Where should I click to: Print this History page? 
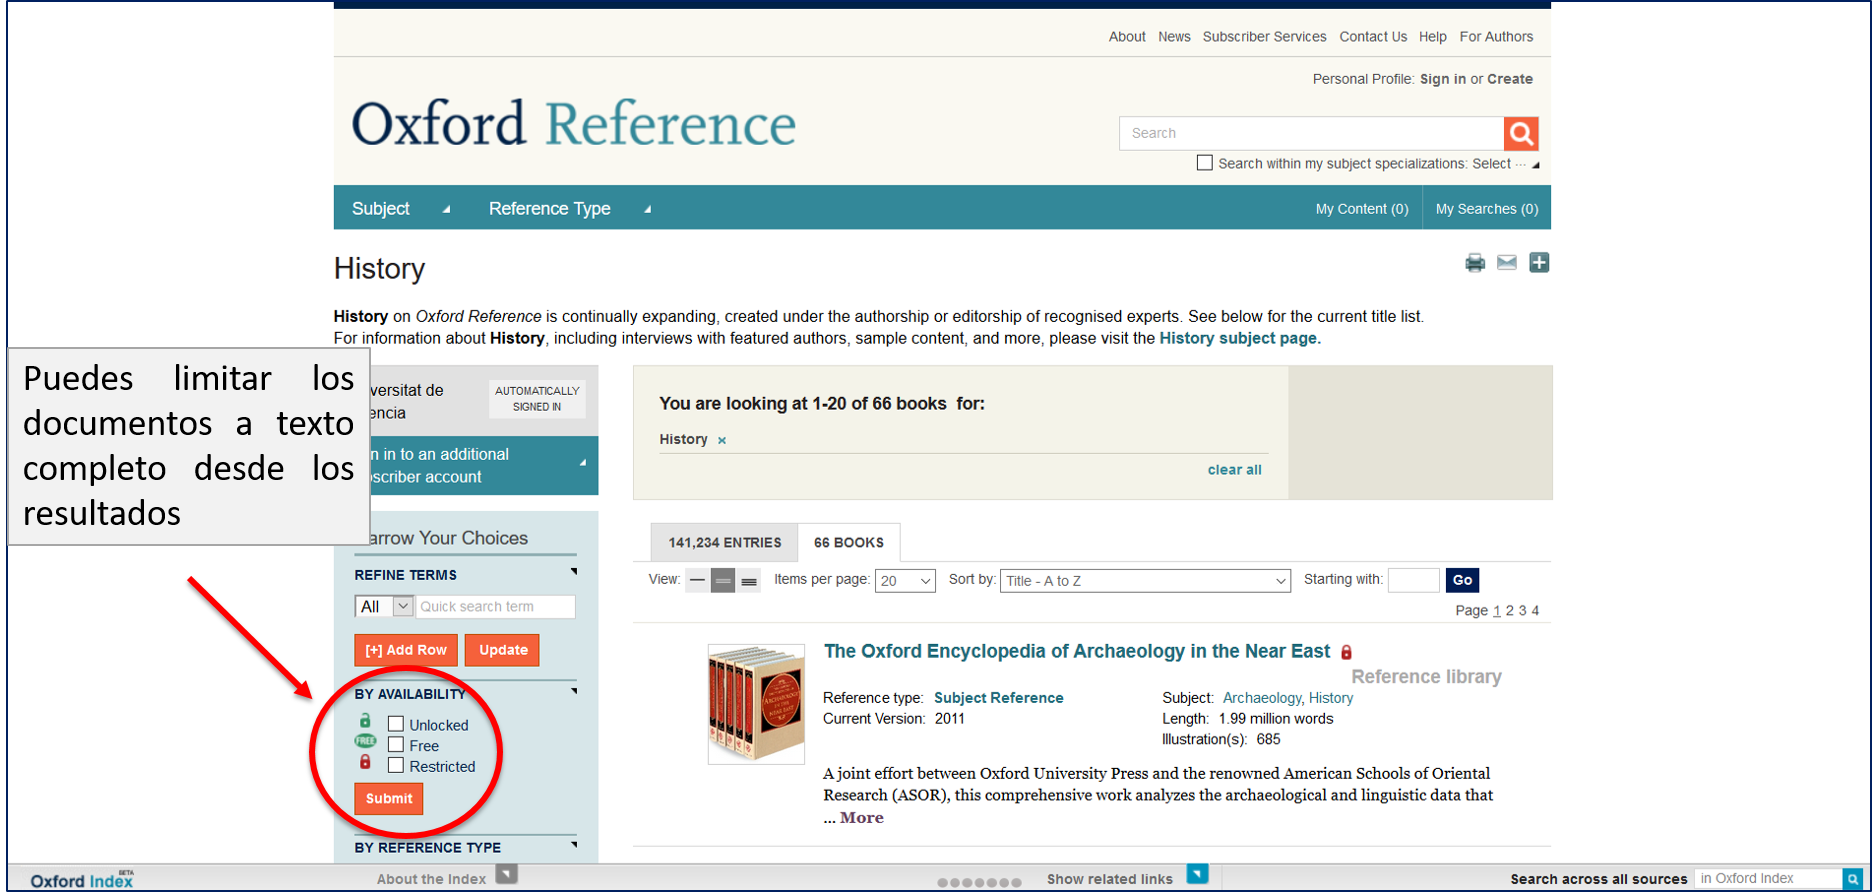click(x=1475, y=263)
